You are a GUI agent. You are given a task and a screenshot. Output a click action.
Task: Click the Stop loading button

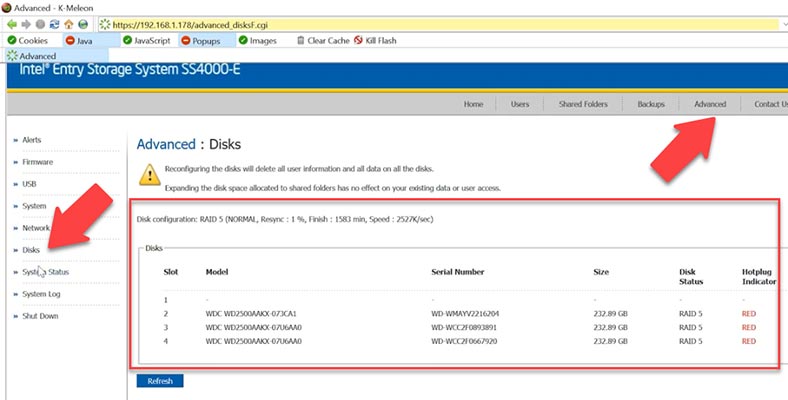(x=40, y=24)
